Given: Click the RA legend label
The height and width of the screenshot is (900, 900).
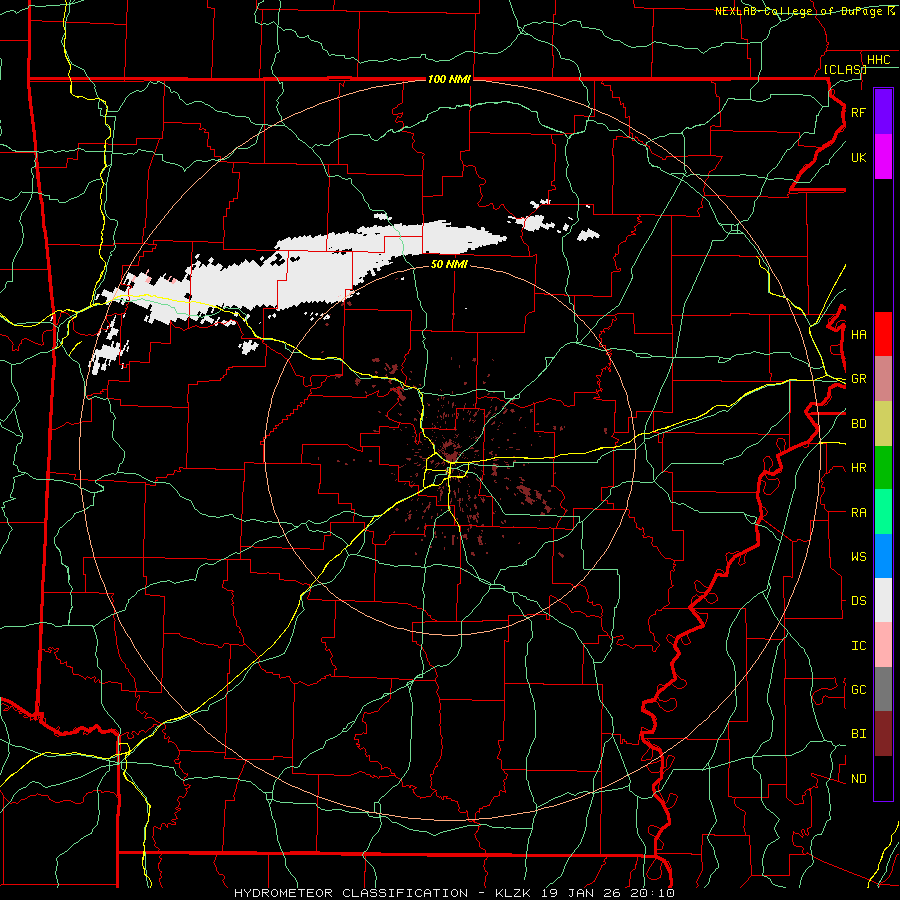Looking at the screenshot, I should [x=858, y=513].
